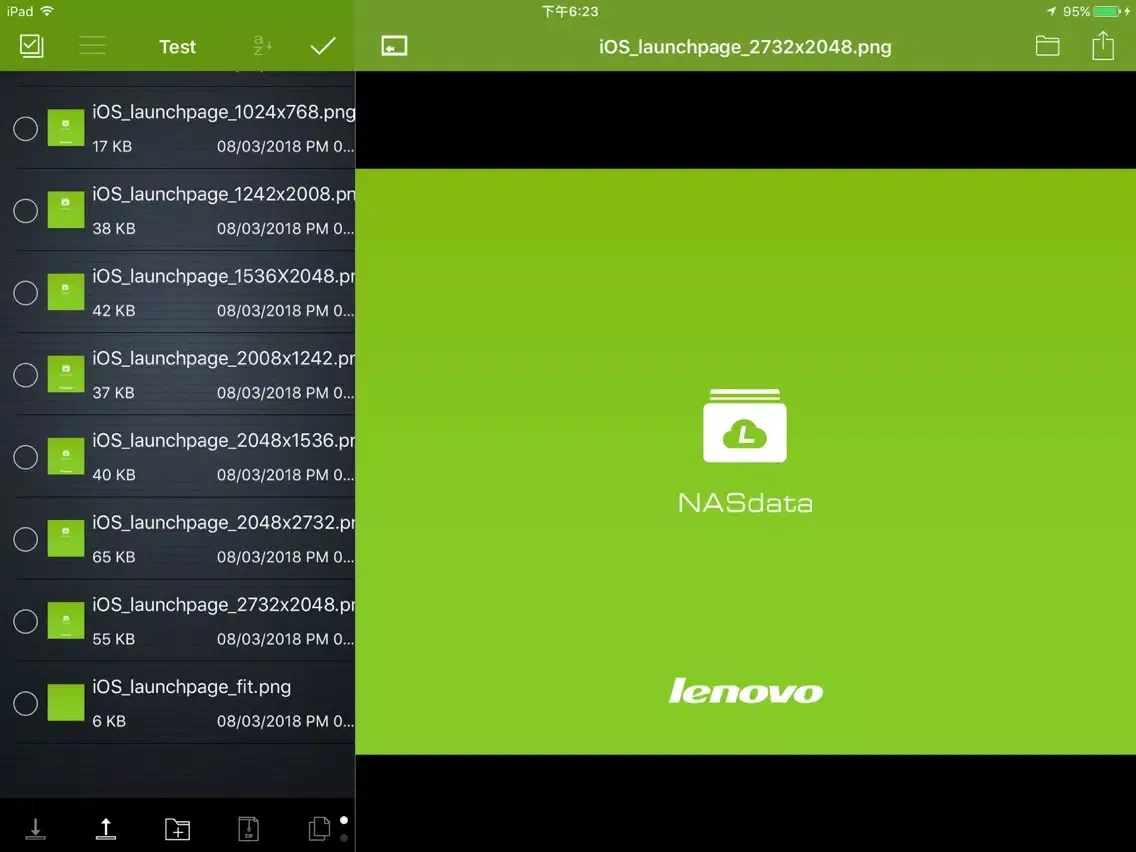Toggle fullscreen preview panel icon
Screen dimensions: 1136x852
394,46
